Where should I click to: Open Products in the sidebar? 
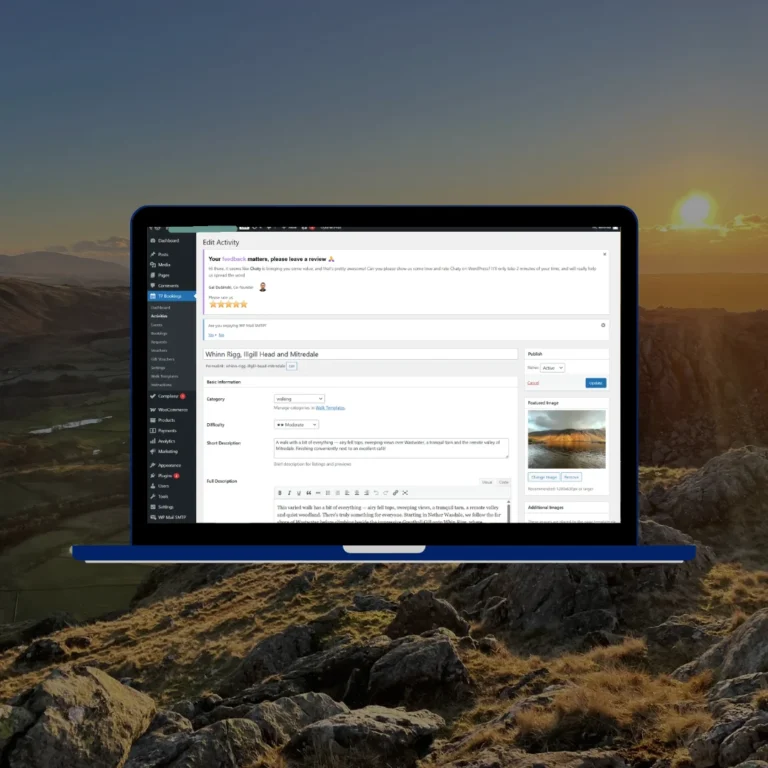[171, 420]
